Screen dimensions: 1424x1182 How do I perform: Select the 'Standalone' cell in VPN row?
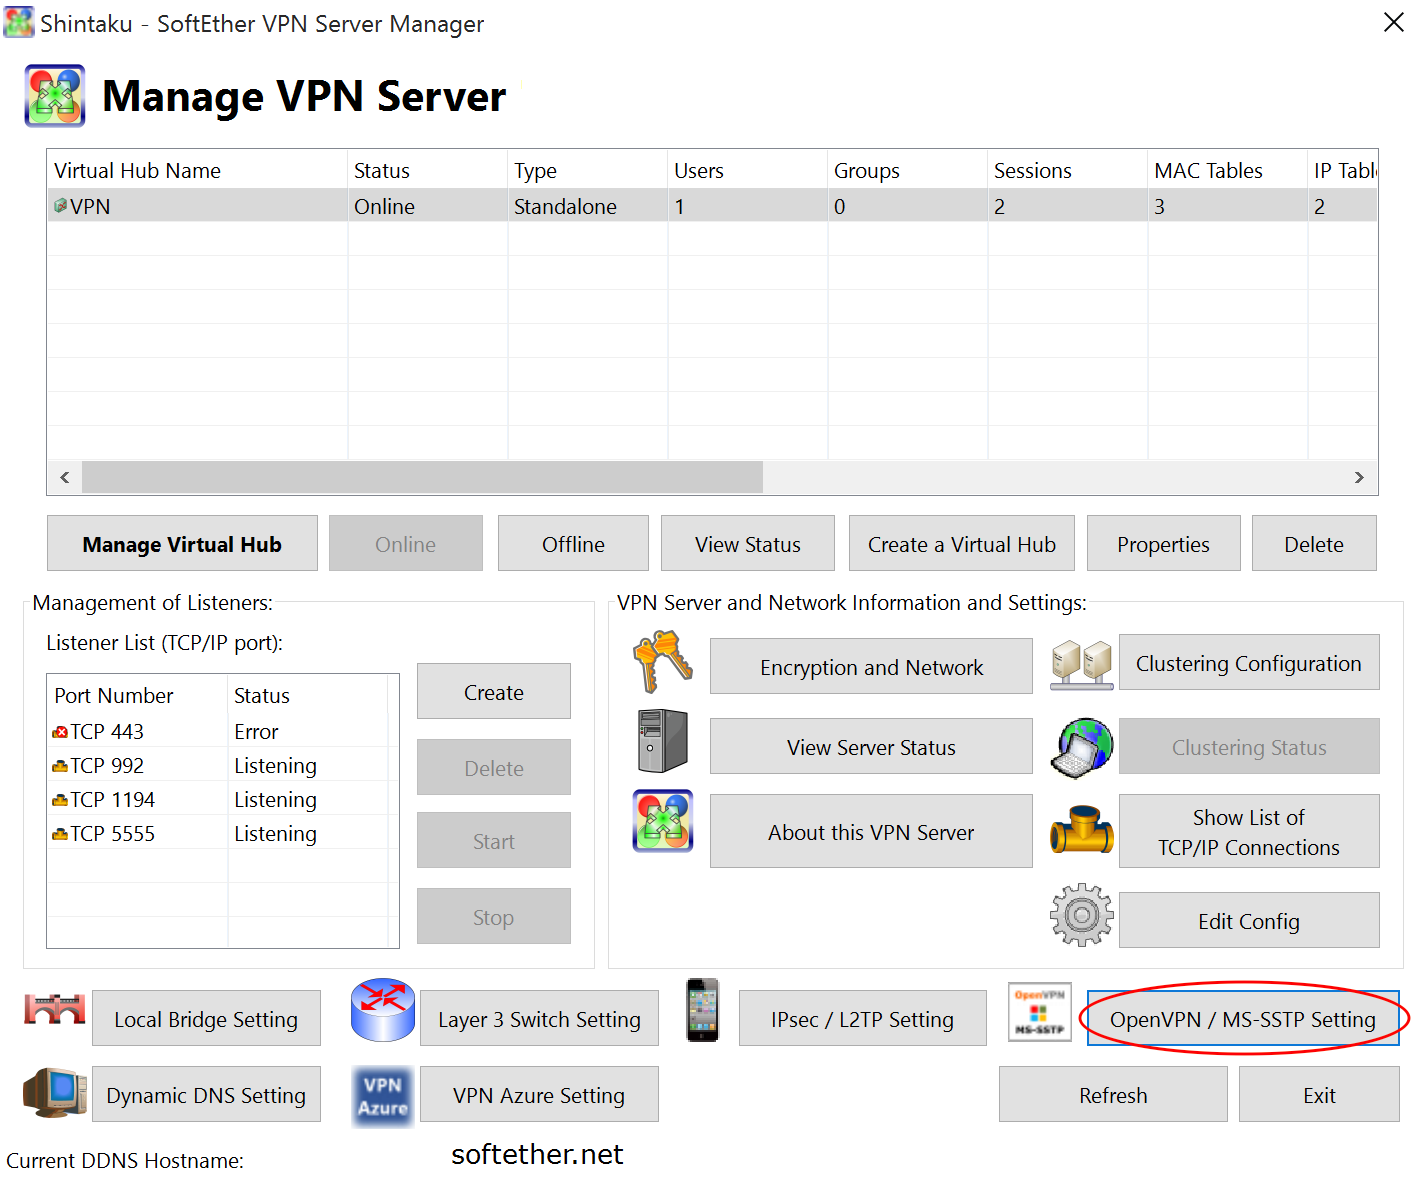(x=587, y=206)
